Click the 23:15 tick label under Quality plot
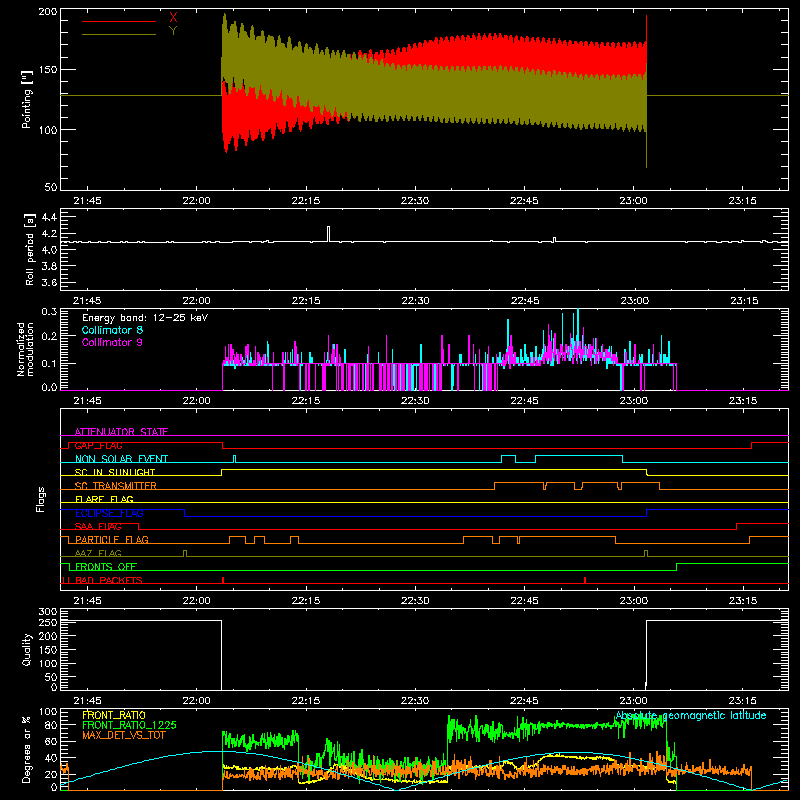Image resolution: width=800 pixels, height=800 pixels. pyautogui.click(x=743, y=701)
